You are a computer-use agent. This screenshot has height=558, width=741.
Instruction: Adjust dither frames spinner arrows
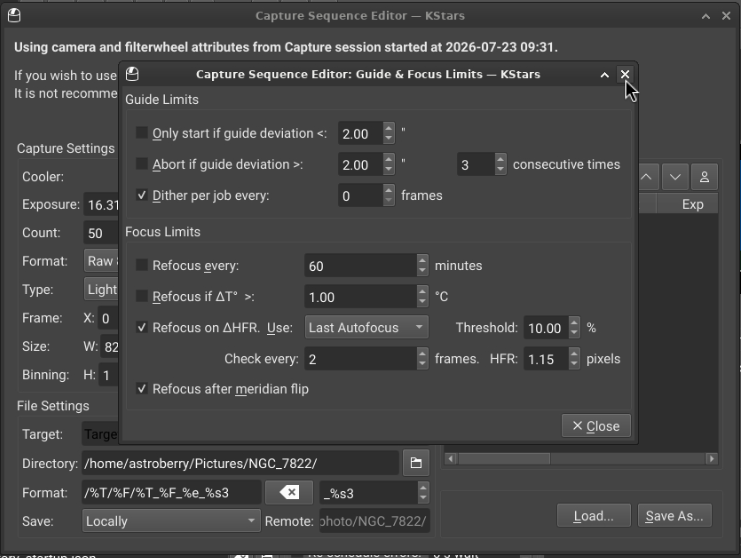pos(388,196)
